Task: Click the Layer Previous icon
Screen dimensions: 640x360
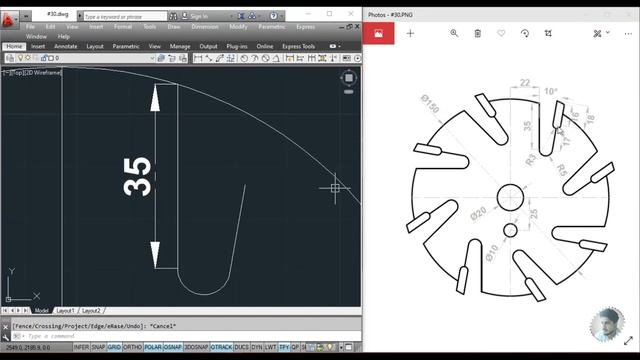Action: pos(172,58)
